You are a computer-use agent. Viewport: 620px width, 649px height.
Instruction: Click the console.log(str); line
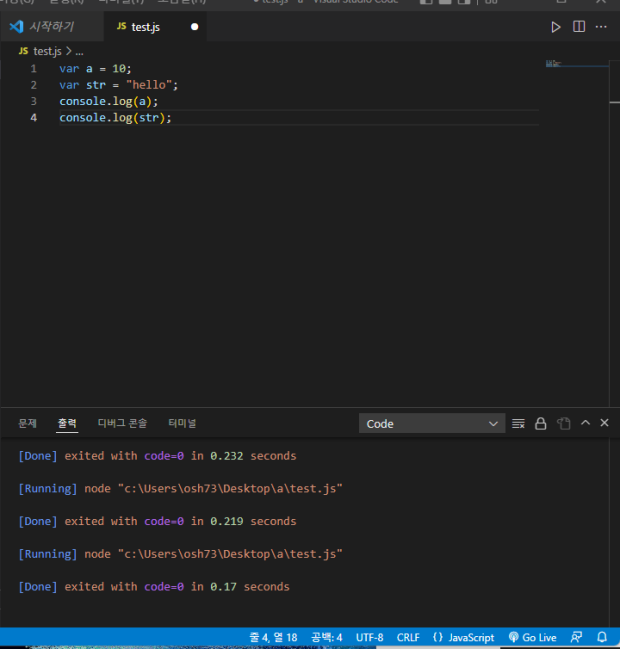click(x=115, y=118)
